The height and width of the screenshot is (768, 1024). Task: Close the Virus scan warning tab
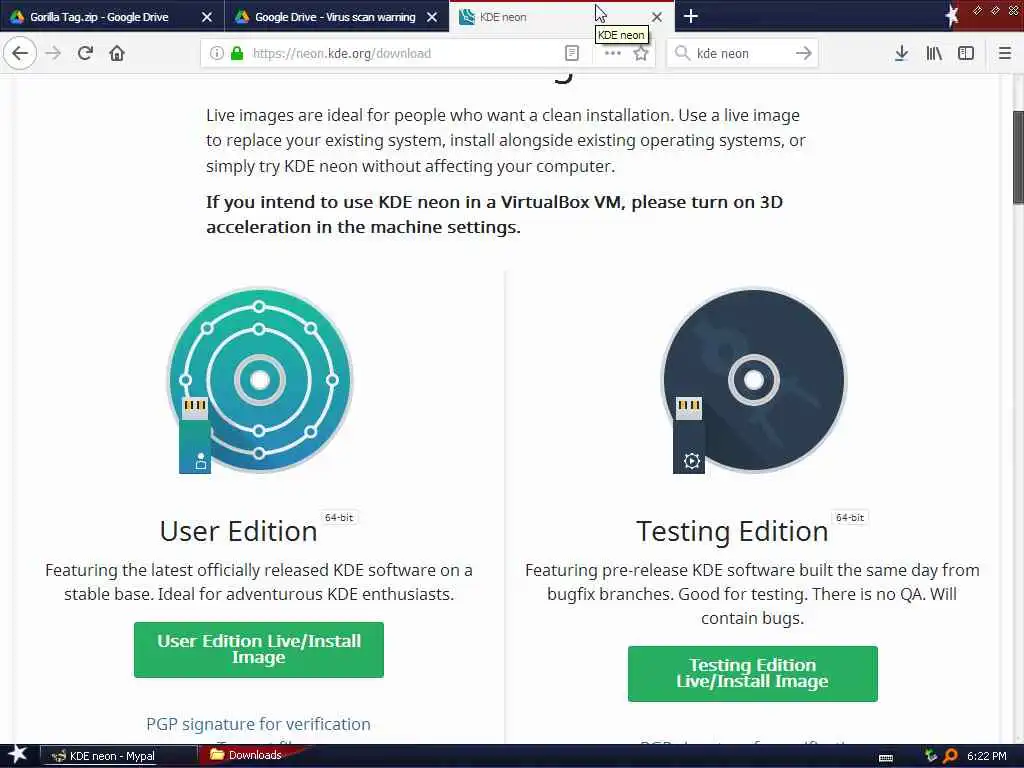click(x=432, y=17)
